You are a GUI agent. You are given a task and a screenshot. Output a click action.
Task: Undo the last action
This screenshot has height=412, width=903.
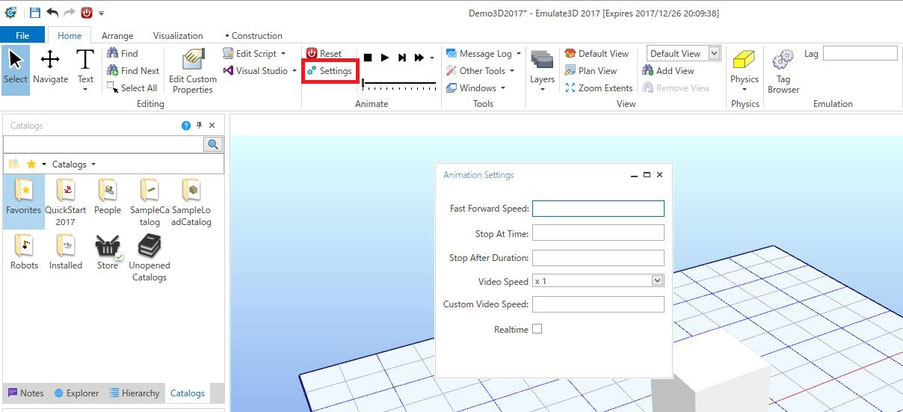click(x=52, y=12)
